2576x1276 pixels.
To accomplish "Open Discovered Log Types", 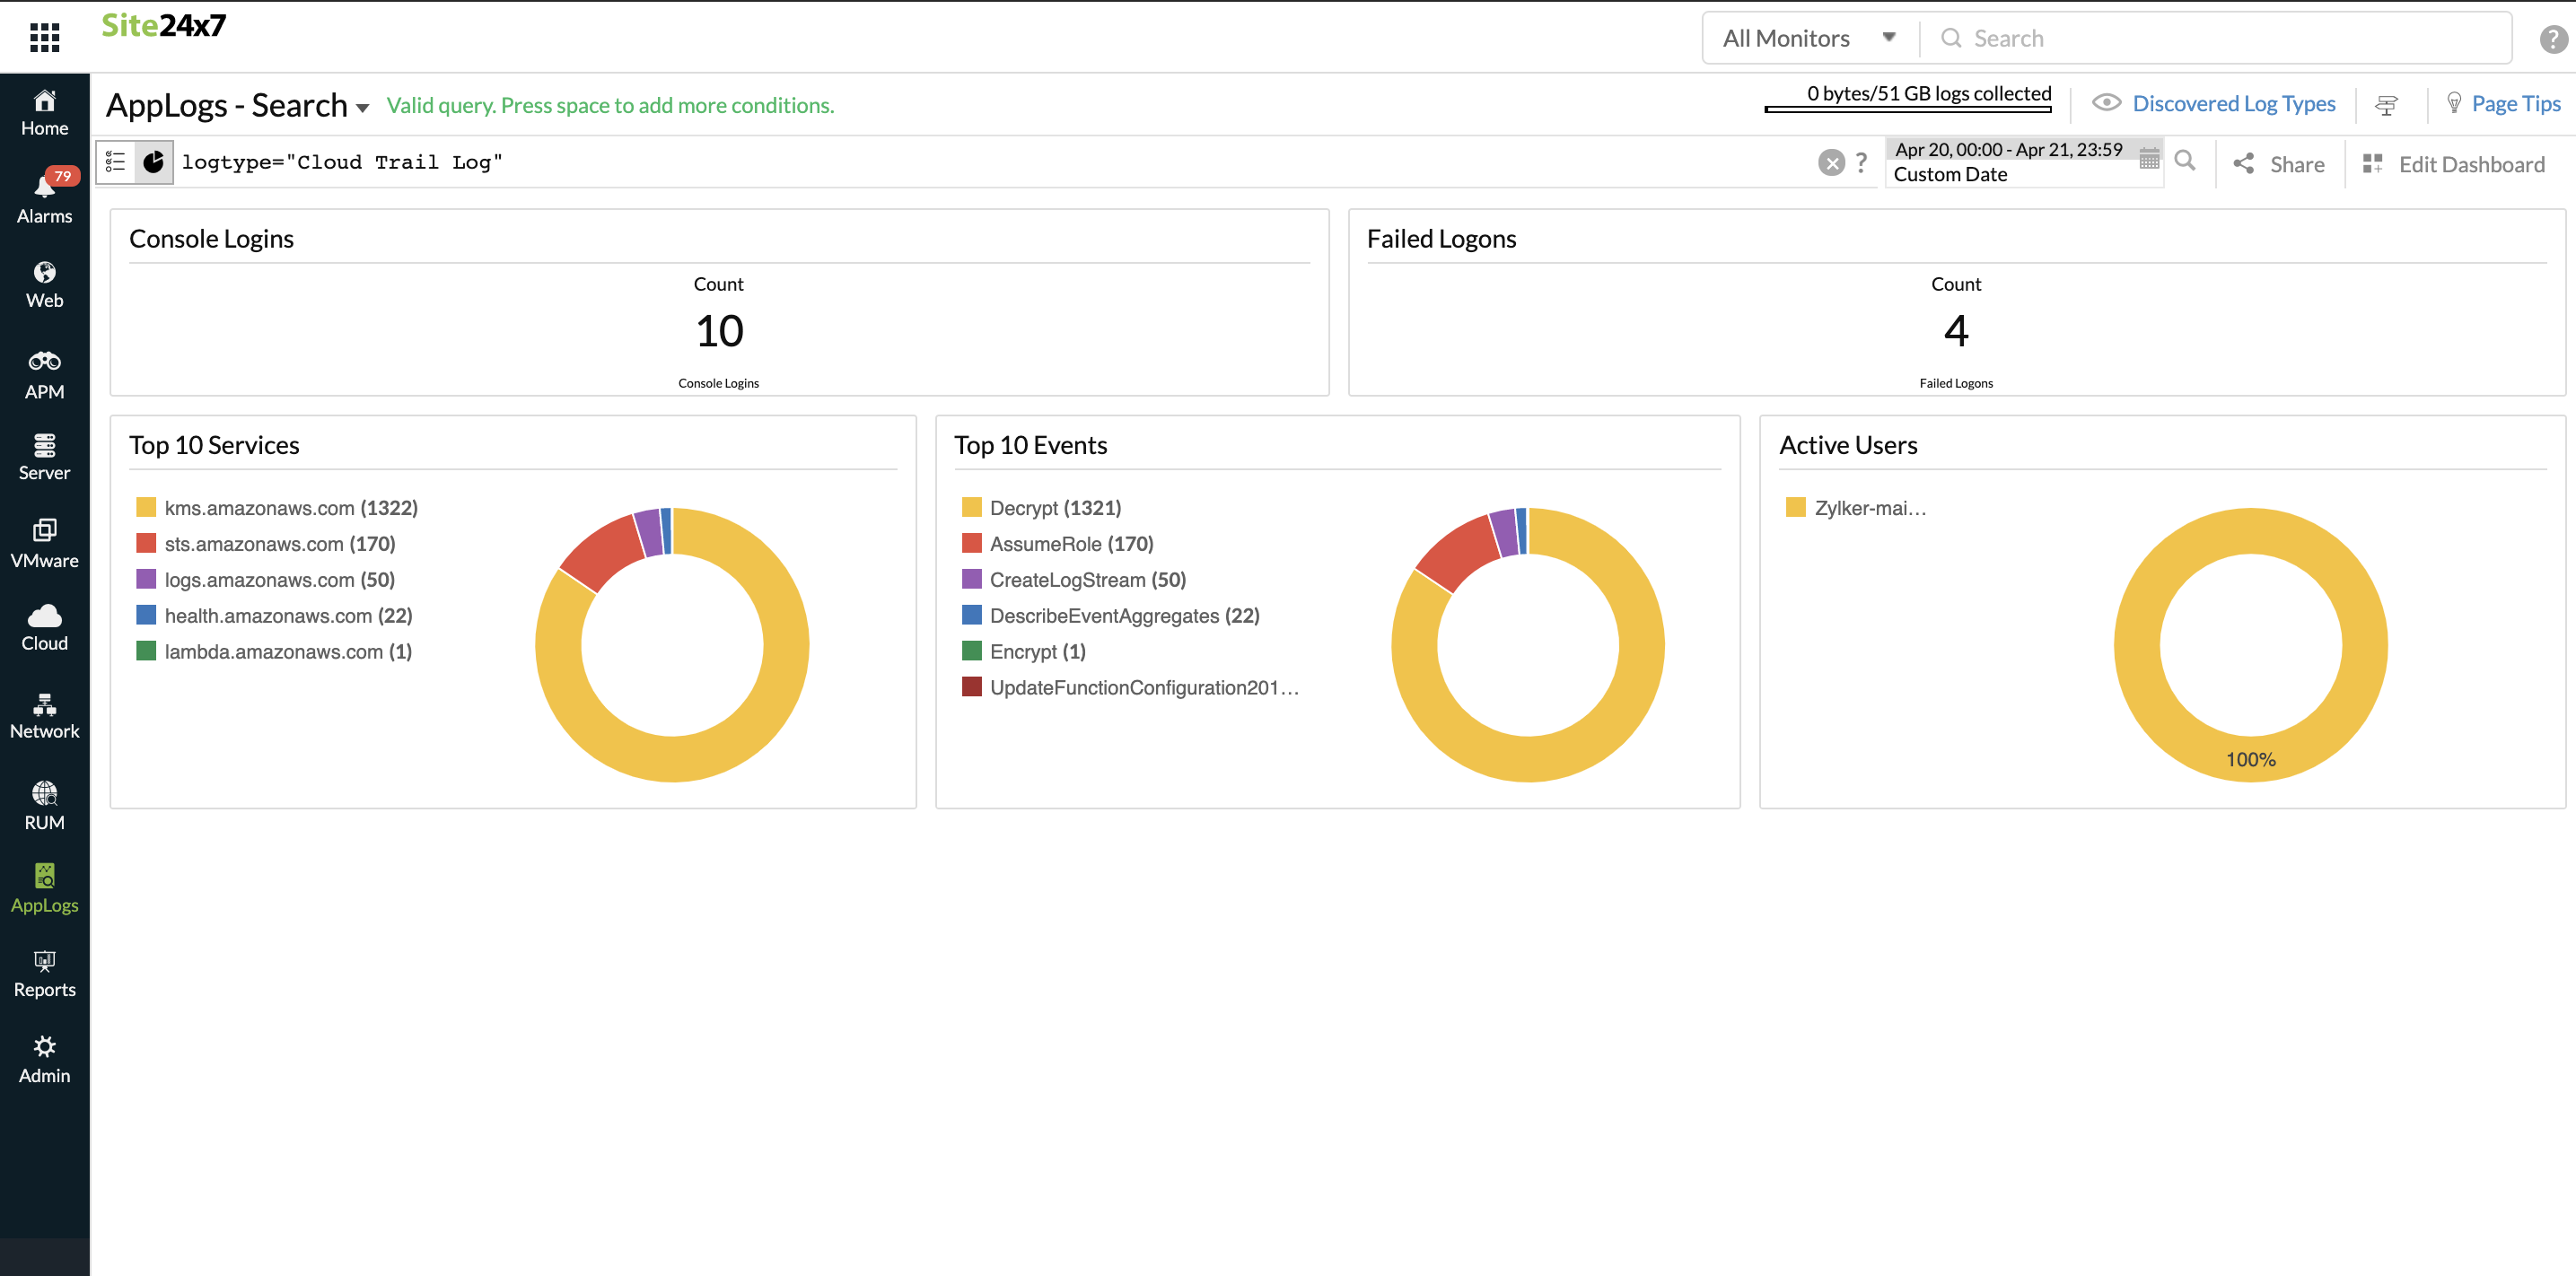I will tap(2233, 103).
